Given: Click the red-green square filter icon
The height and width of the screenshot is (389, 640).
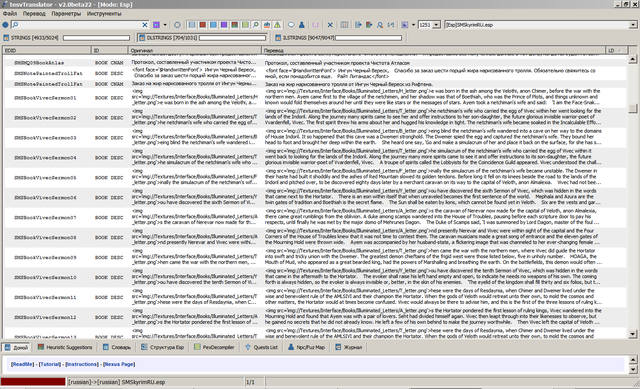Looking at the screenshot, I should tap(234, 25).
